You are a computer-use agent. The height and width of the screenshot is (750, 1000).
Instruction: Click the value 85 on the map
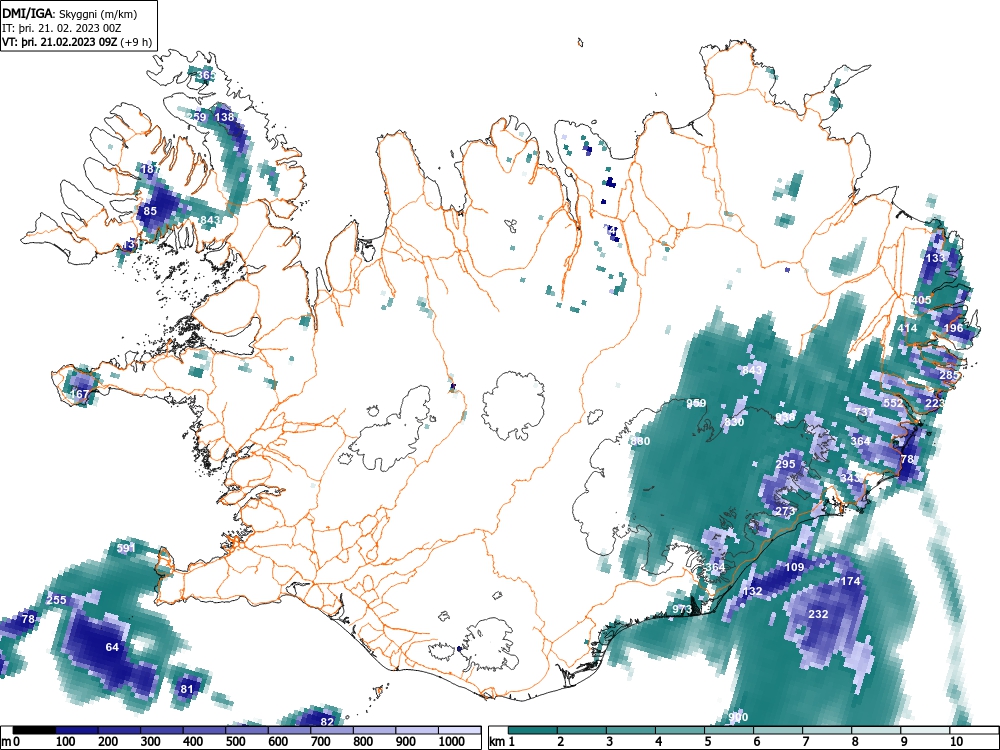tap(150, 210)
